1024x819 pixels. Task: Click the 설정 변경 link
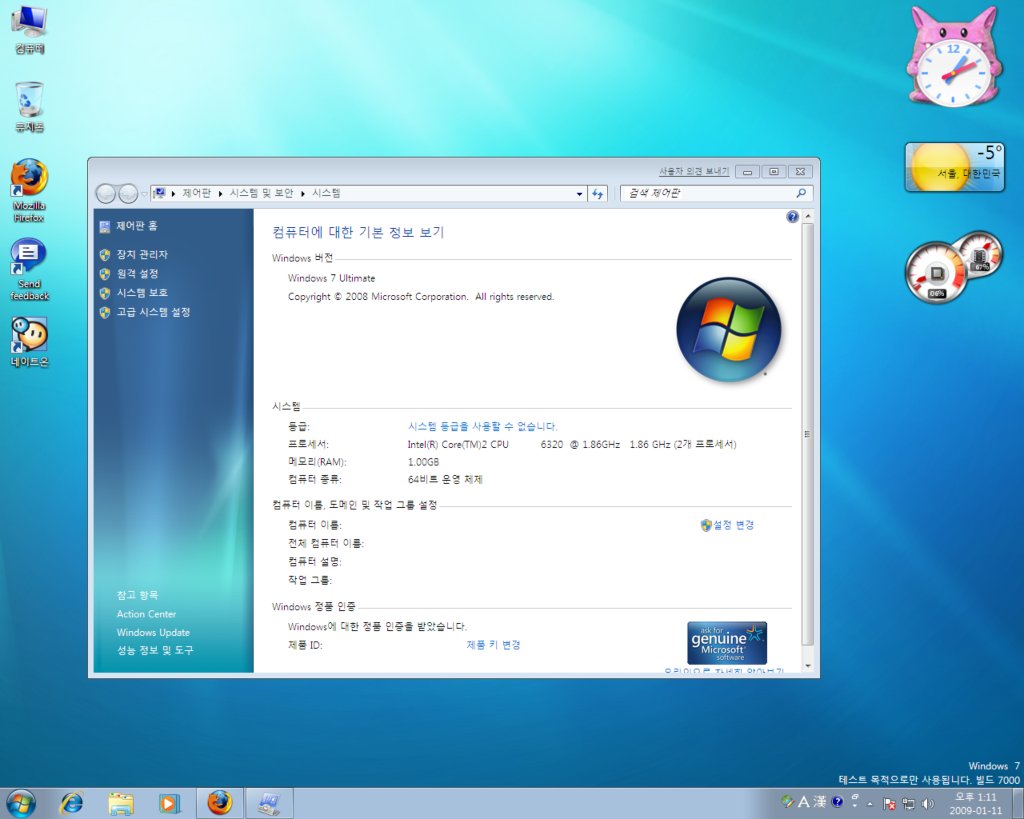tap(733, 525)
